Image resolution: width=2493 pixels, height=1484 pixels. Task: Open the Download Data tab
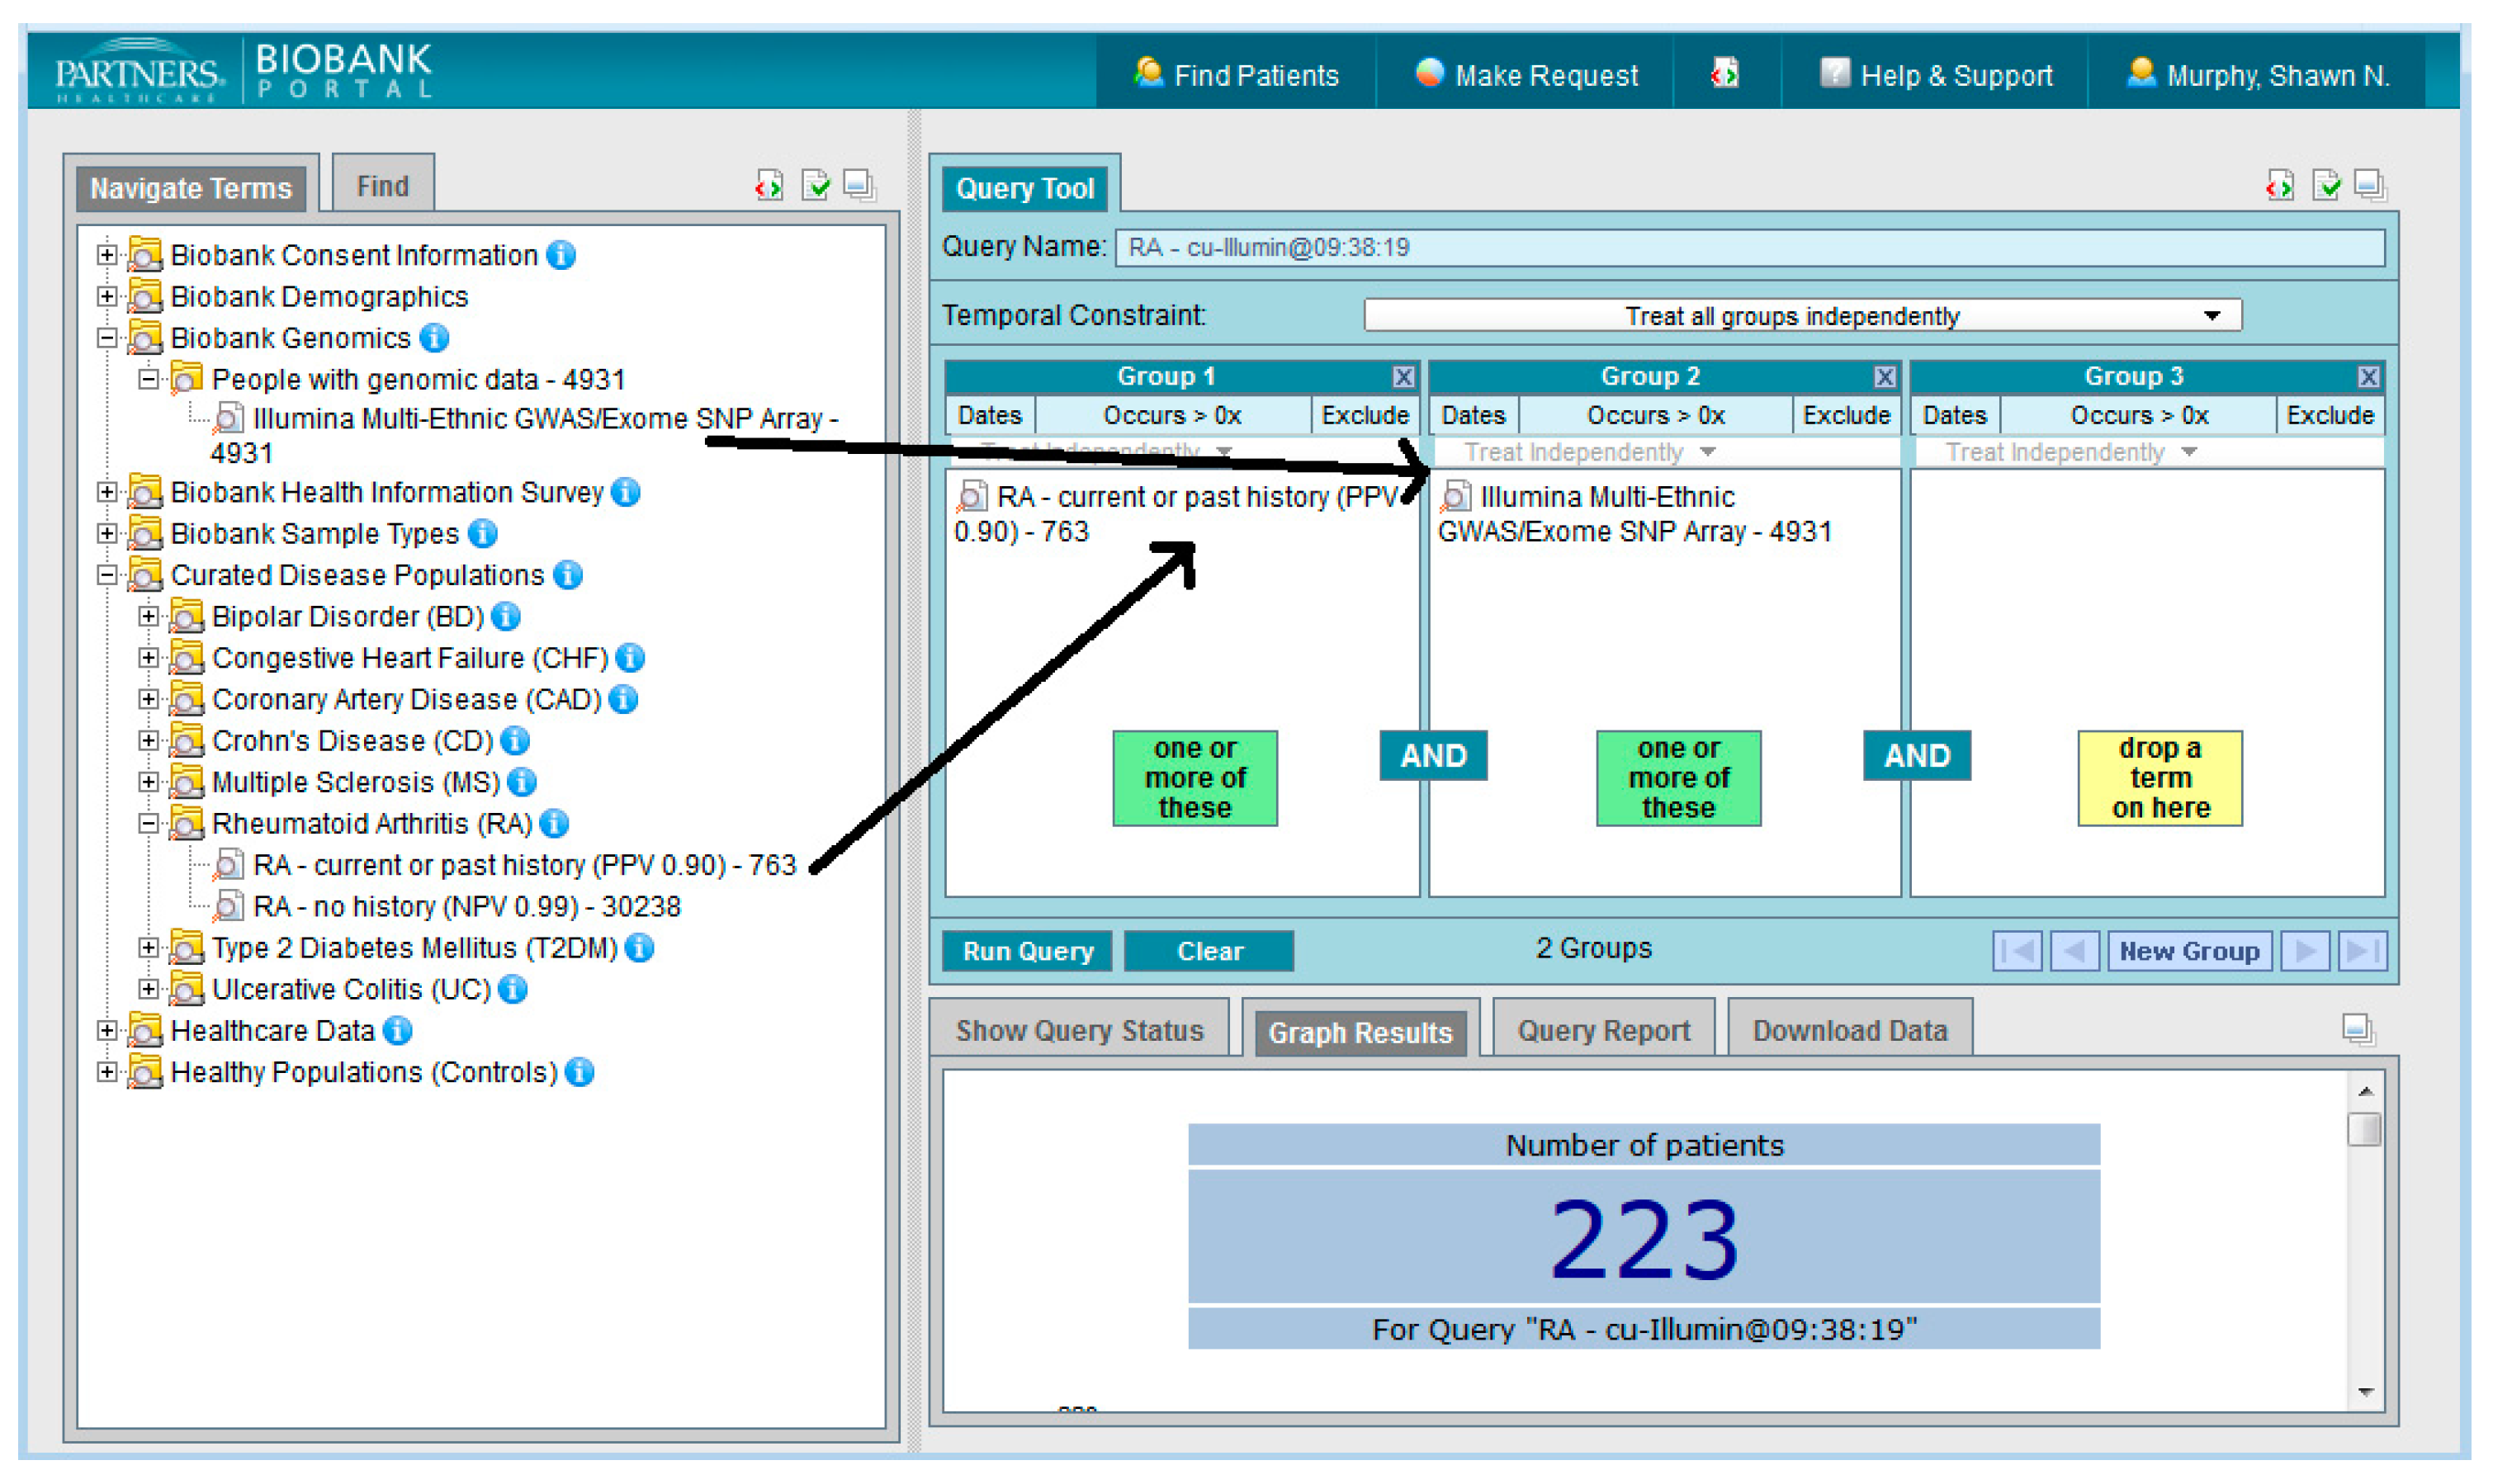pyautogui.click(x=1850, y=1030)
